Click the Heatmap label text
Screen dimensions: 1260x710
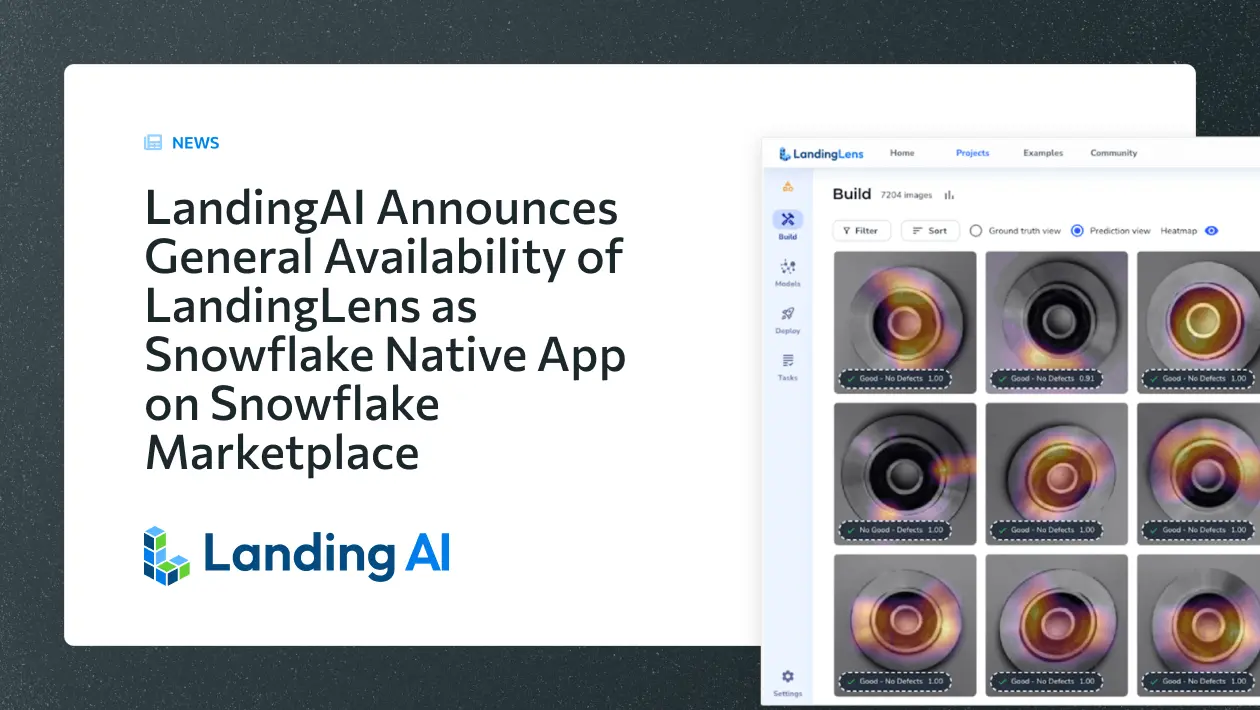(1178, 231)
